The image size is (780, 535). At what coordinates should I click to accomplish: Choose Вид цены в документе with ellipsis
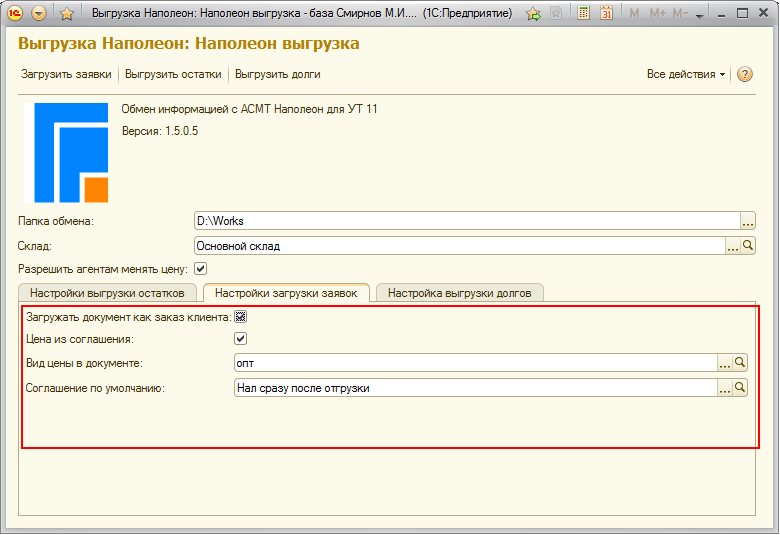tap(725, 363)
